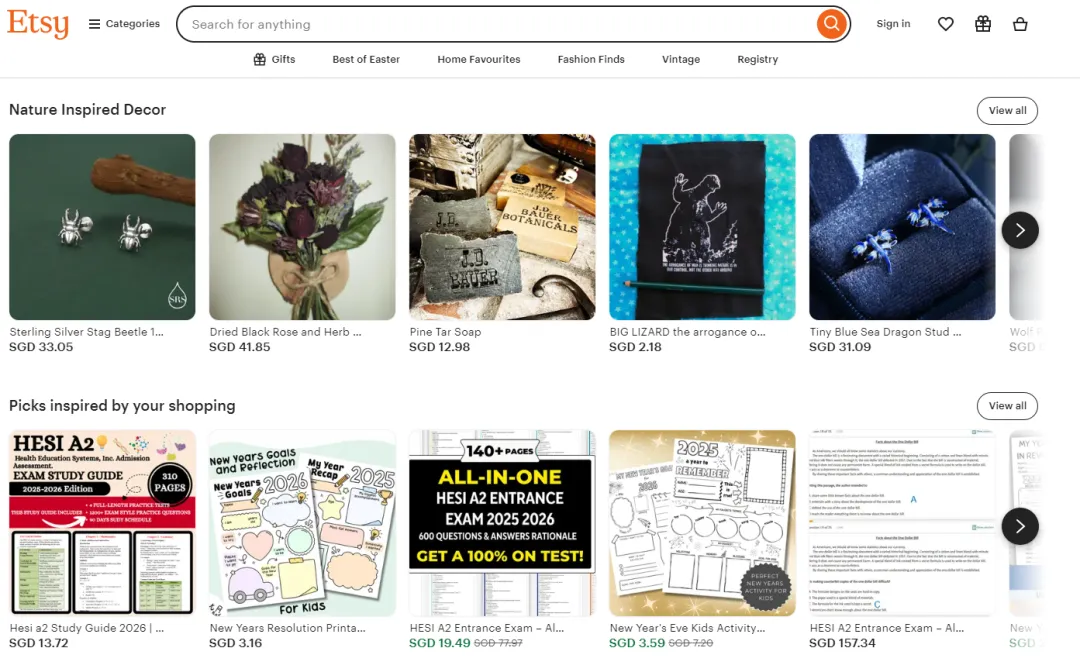
Task: Open Gifts link with gift icon
Action: point(274,59)
